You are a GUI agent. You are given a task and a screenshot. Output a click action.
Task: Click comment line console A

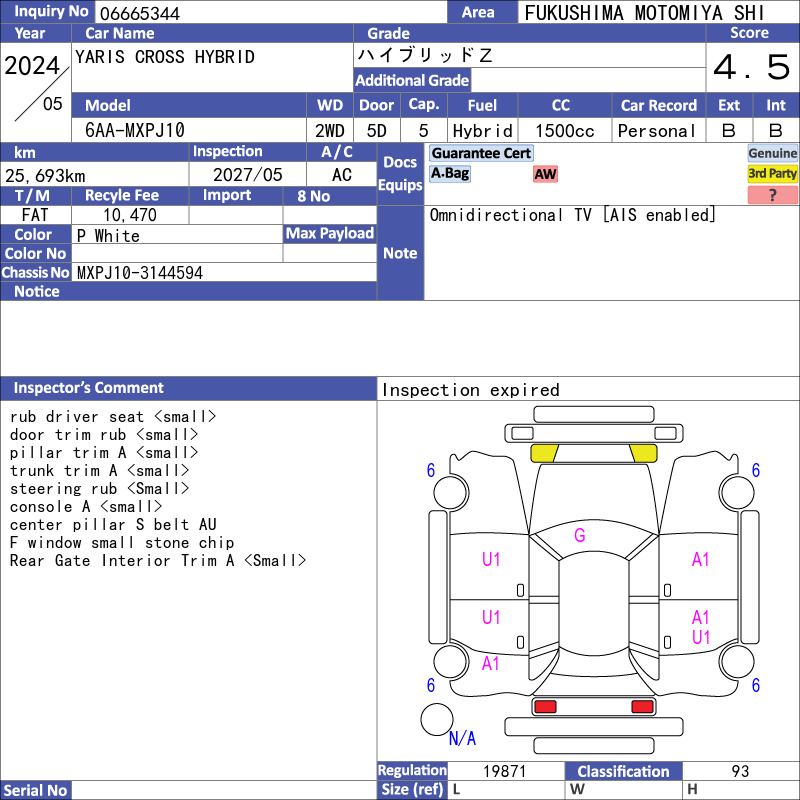[x=86, y=507]
